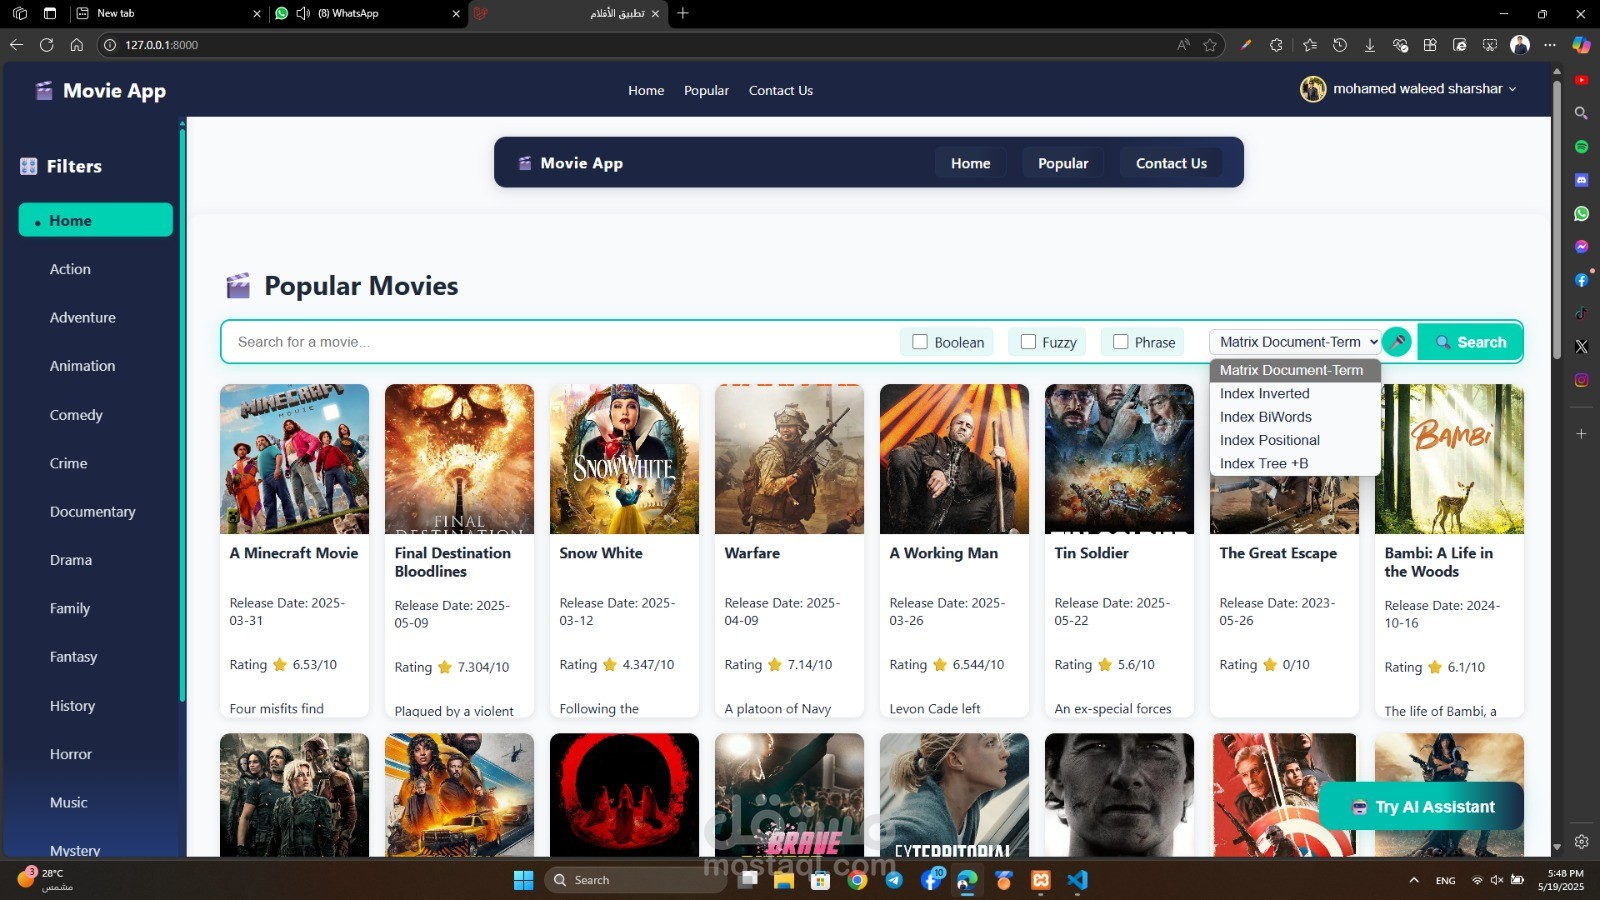Click the browser home icon

76,45
